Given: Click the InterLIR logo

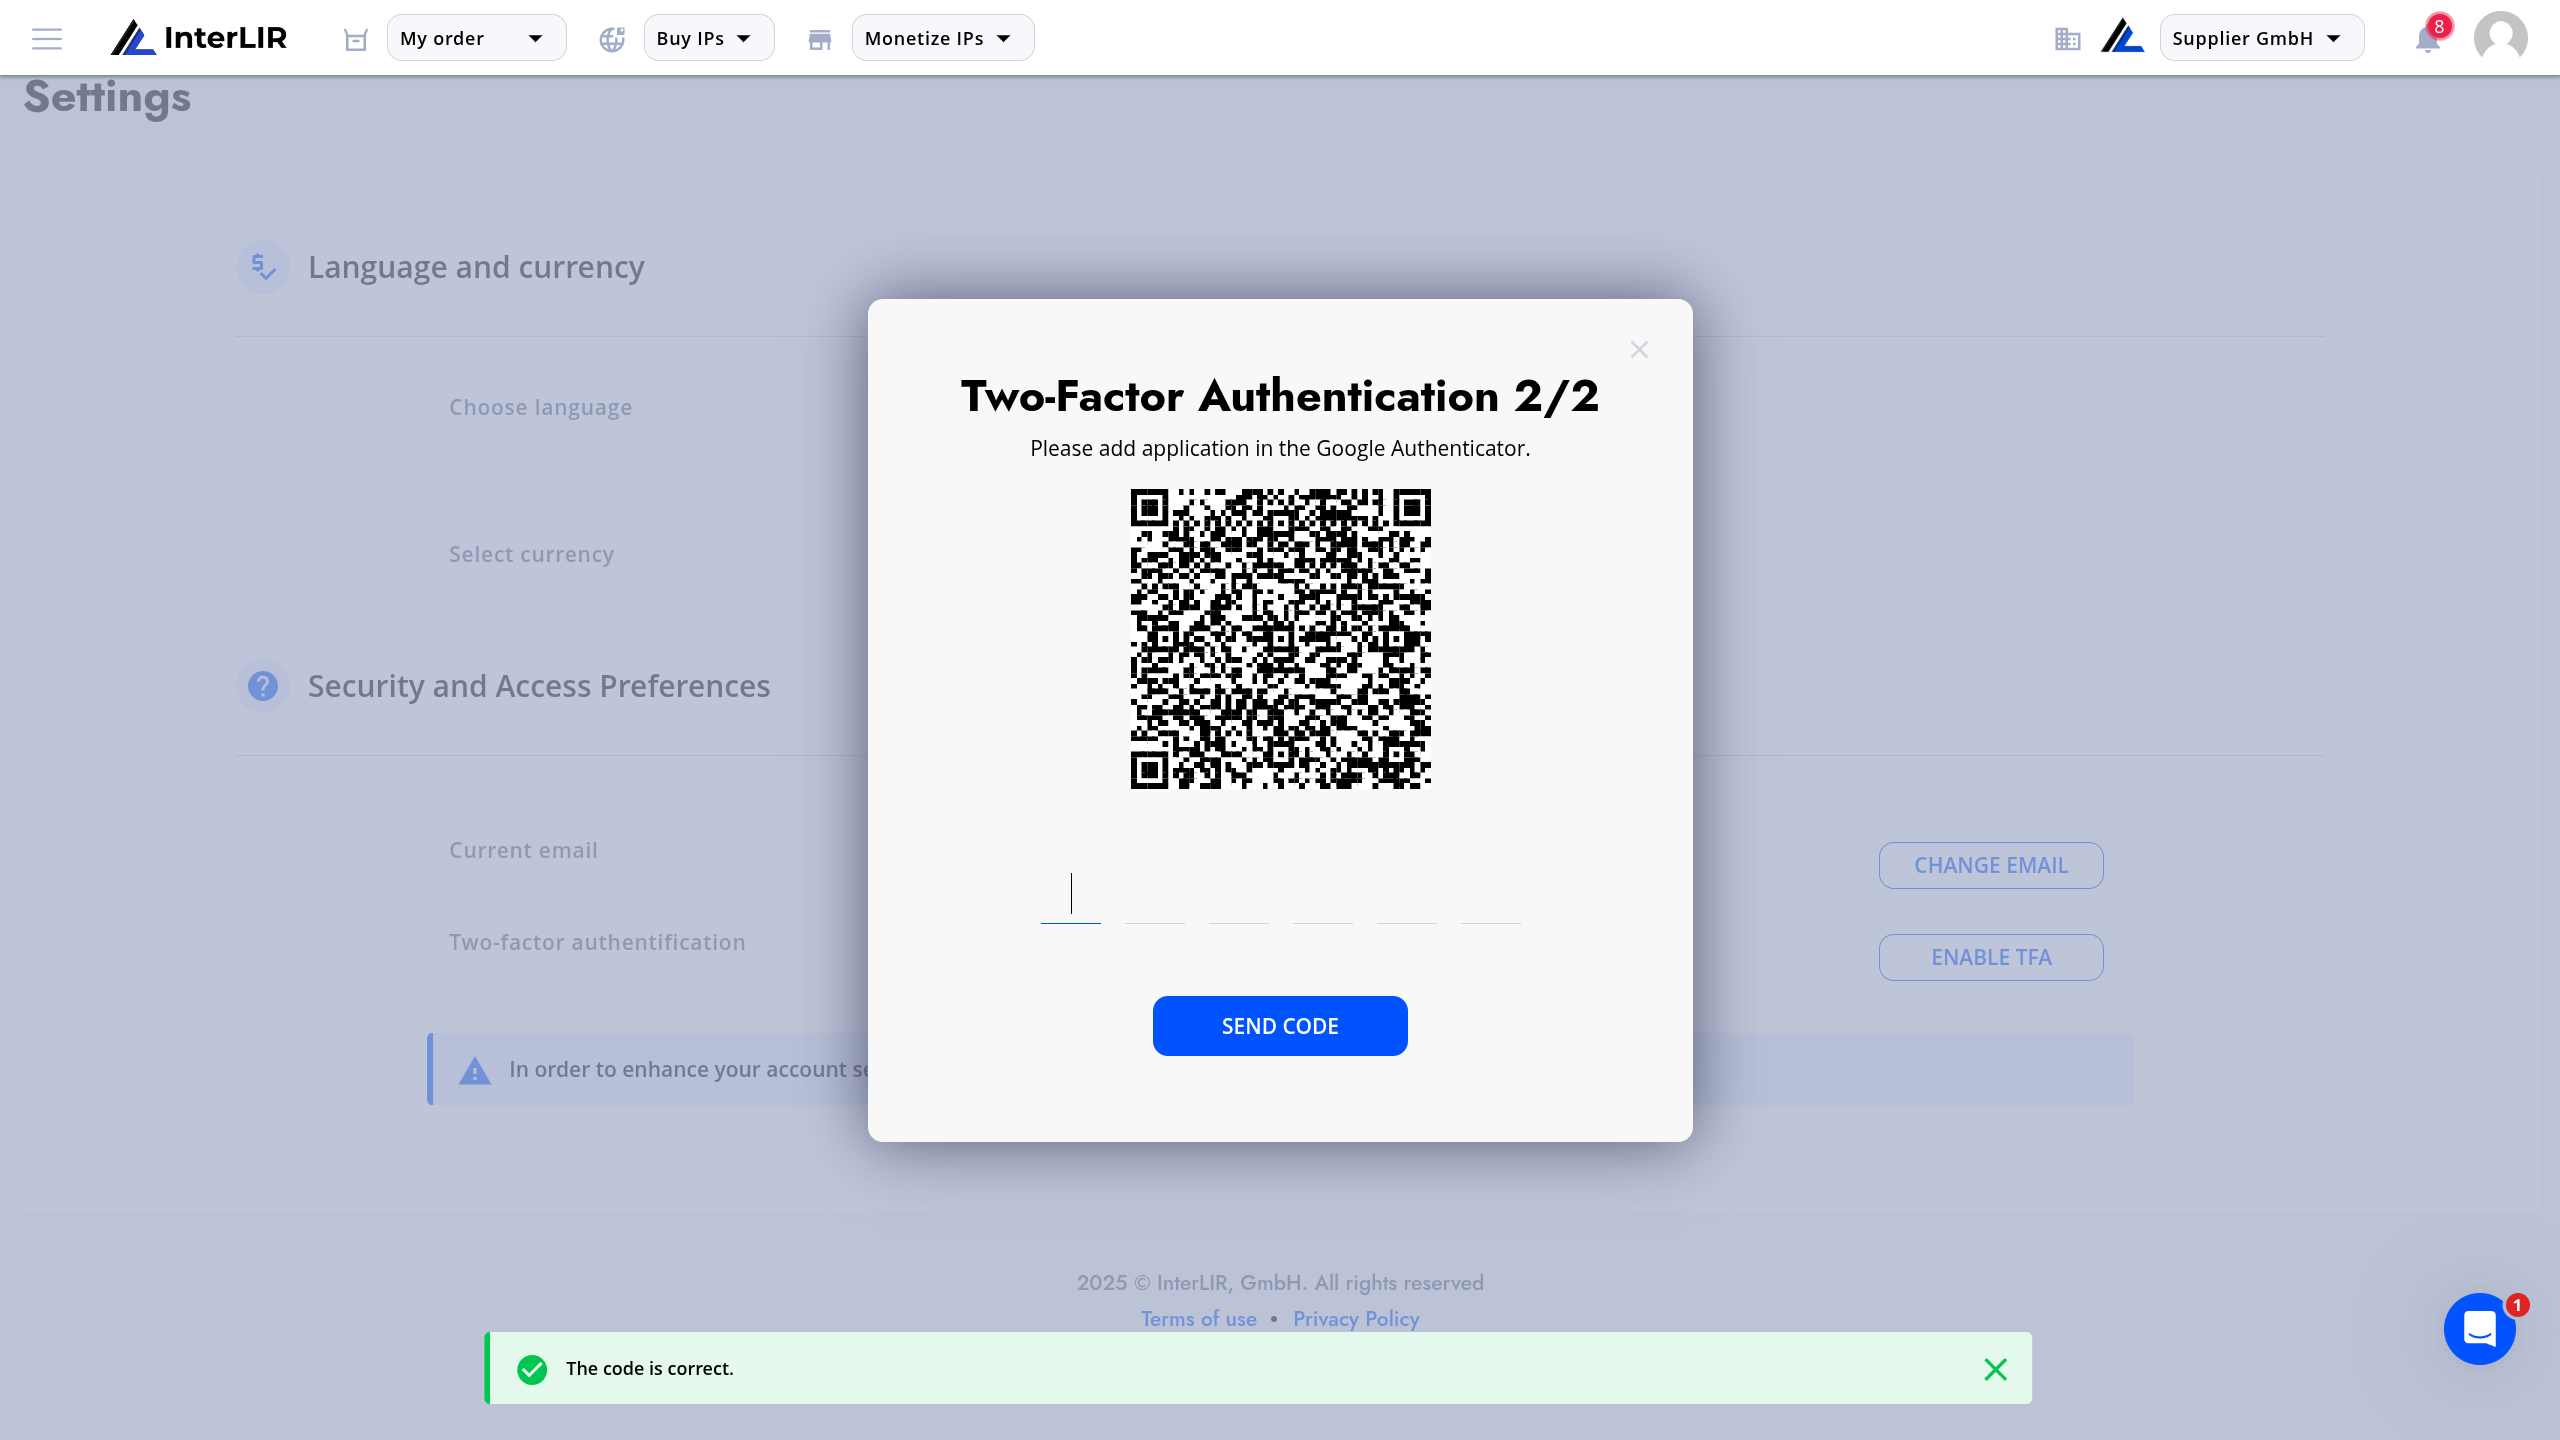Looking at the screenshot, I should pyautogui.click(x=199, y=38).
